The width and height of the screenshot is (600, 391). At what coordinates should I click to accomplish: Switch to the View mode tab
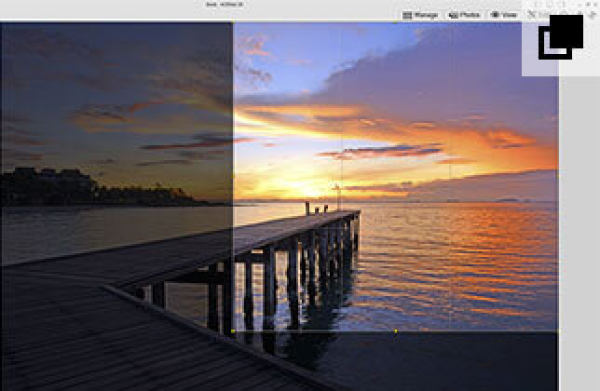coord(504,15)
